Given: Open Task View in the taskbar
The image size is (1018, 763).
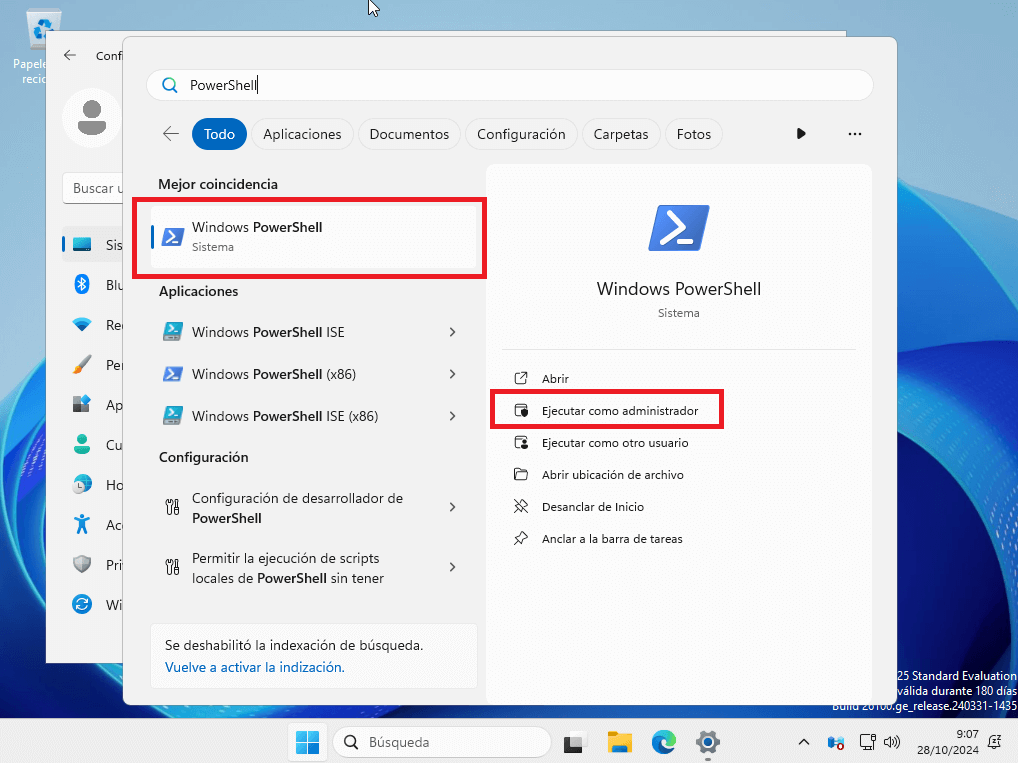Looking at the screenshot, I should point(574,742).
